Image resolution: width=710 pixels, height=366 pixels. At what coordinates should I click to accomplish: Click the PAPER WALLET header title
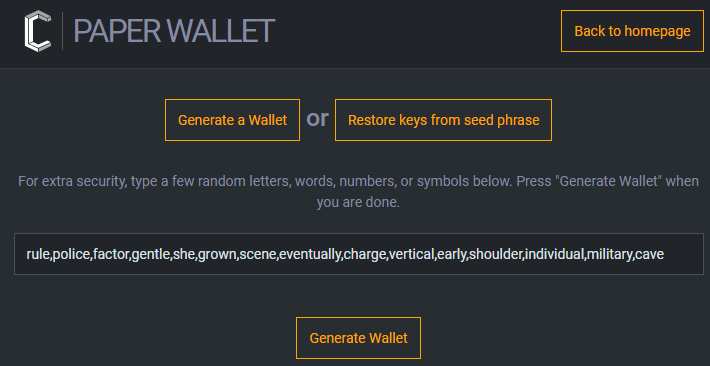[174, 31]
